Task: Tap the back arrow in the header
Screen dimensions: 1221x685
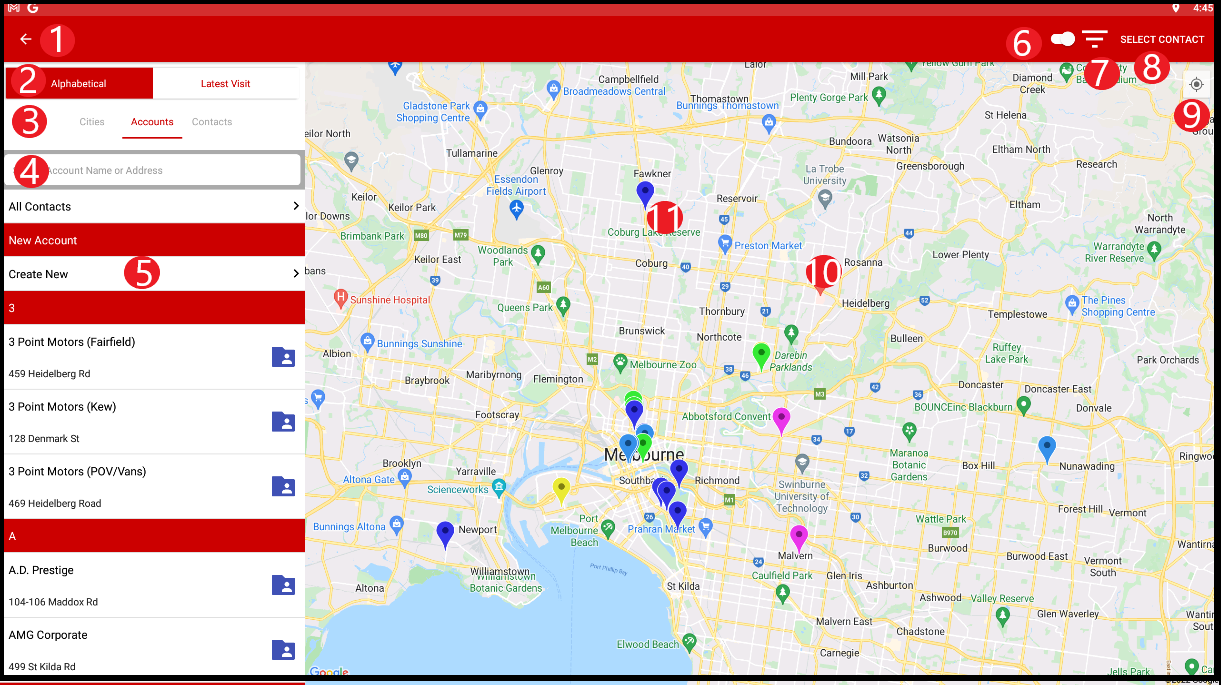Action: (26, 40)
